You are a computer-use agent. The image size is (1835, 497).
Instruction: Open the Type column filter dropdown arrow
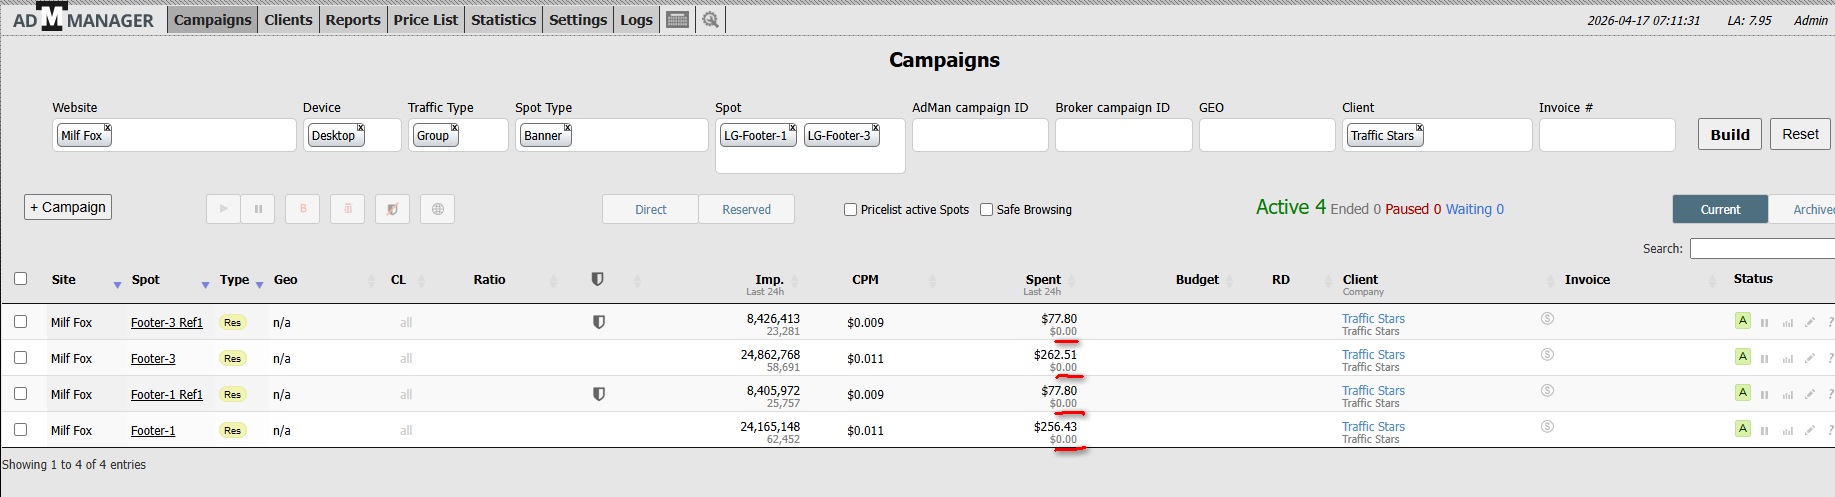click(x=259, y=285)
